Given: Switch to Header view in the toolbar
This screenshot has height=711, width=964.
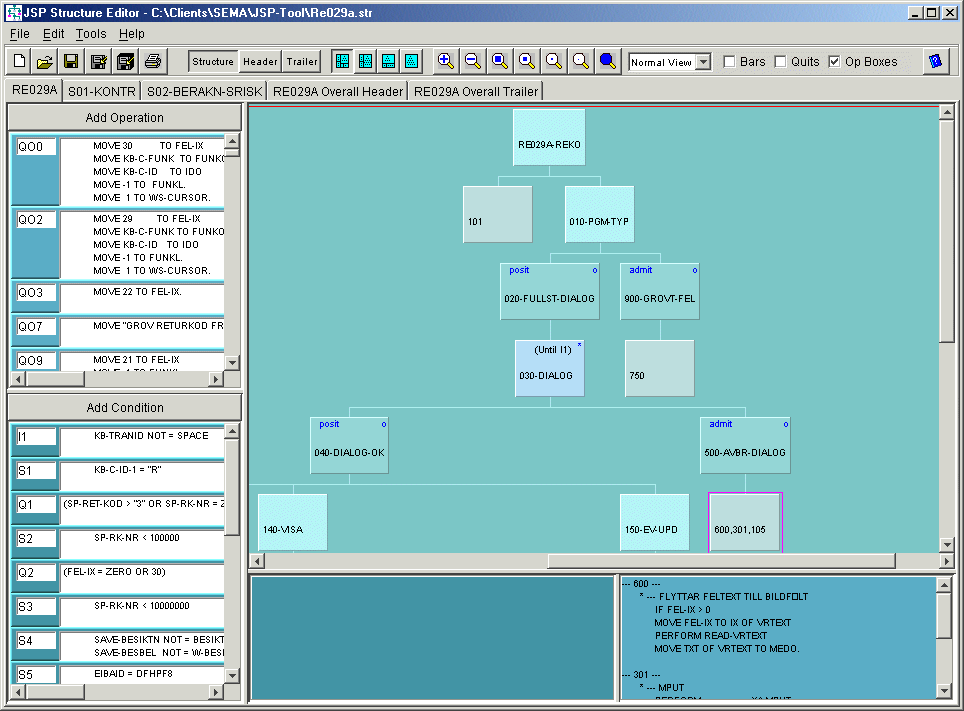Looking at the screenshot, I should tap(260, 61).
